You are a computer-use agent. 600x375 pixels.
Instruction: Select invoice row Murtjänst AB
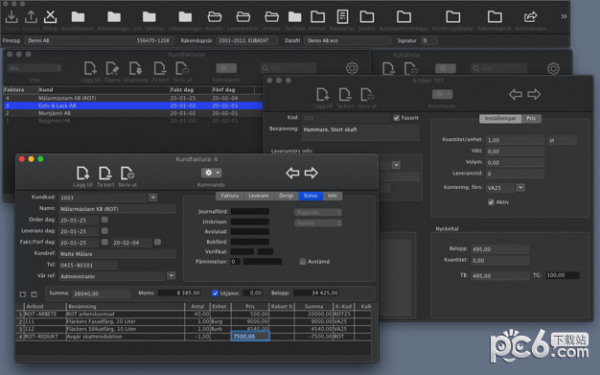(133, 113)
